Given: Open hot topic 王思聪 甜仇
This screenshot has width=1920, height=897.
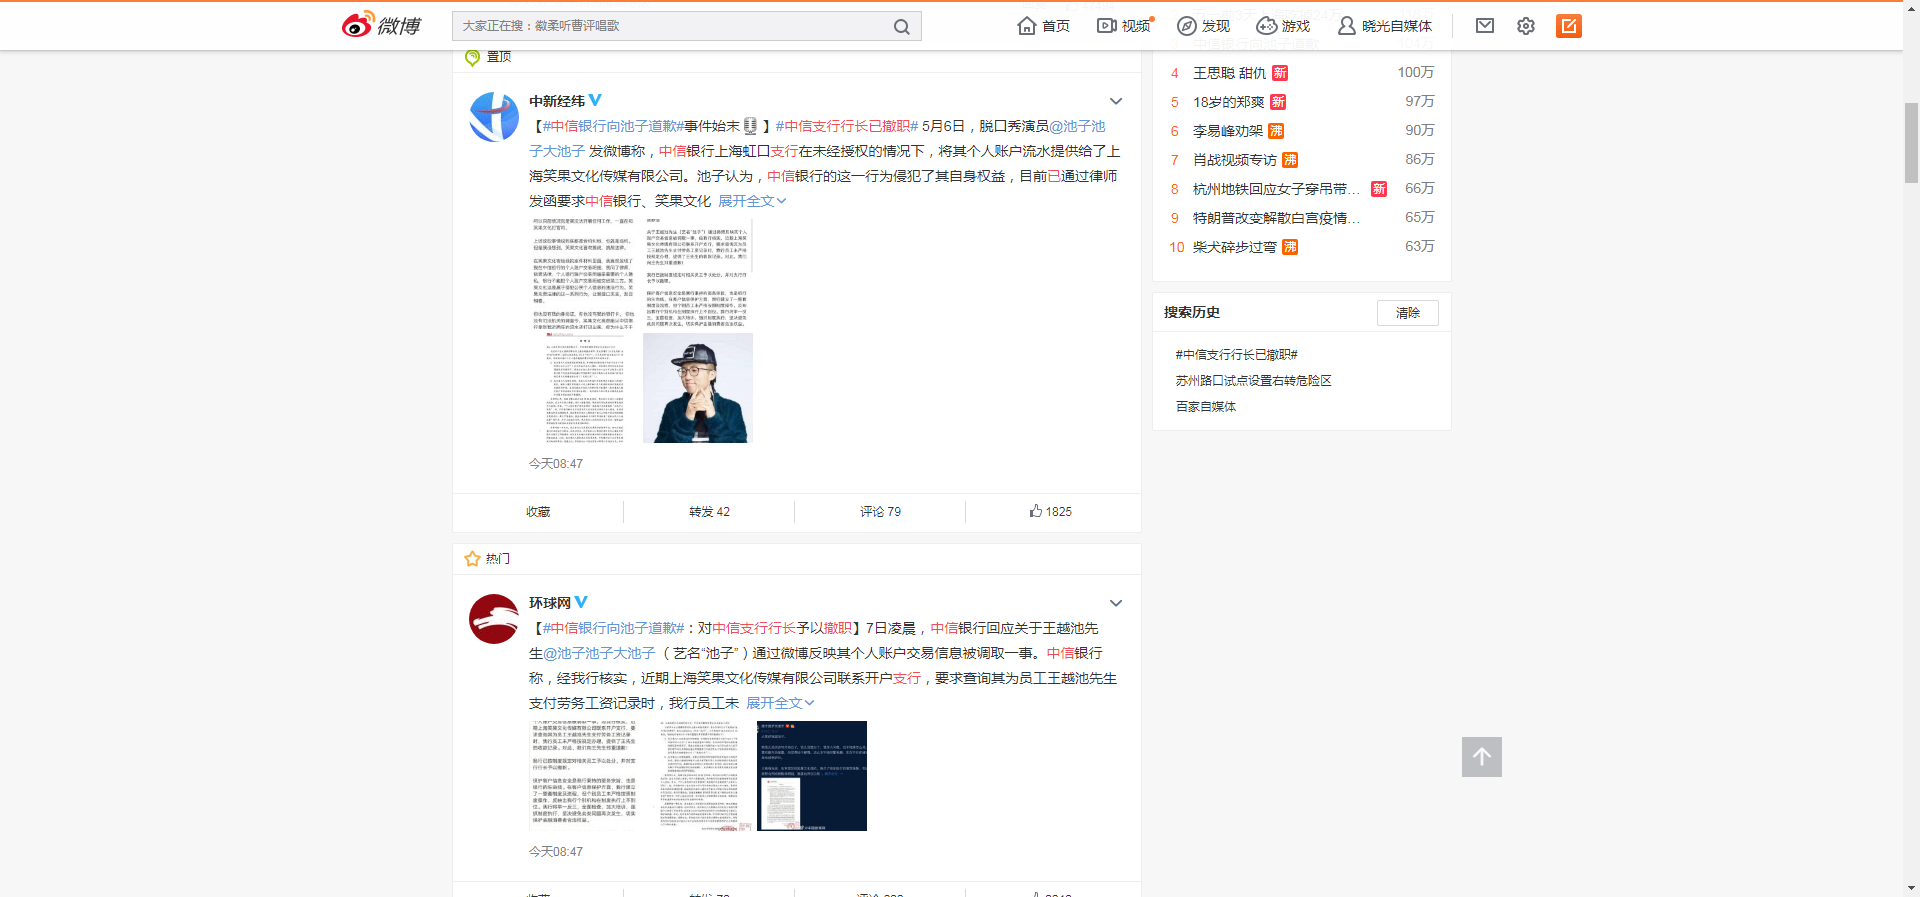Looking at the screenshot, I should [1229, 73].
